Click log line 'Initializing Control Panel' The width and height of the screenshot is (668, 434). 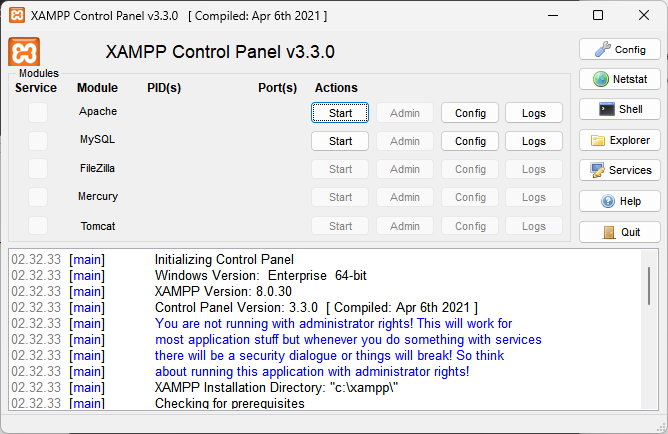[224, 259]
